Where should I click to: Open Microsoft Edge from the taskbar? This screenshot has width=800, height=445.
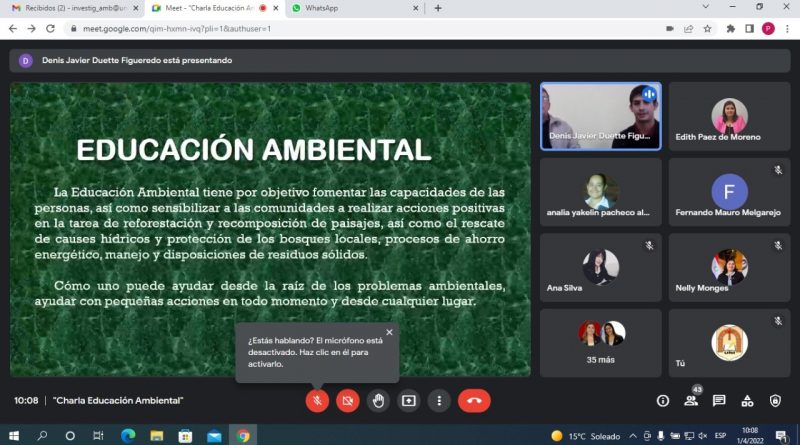(x=127, y=436)
